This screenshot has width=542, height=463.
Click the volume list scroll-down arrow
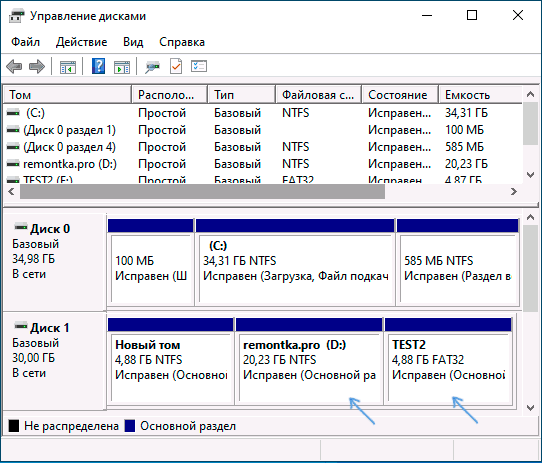coord(530,175)
